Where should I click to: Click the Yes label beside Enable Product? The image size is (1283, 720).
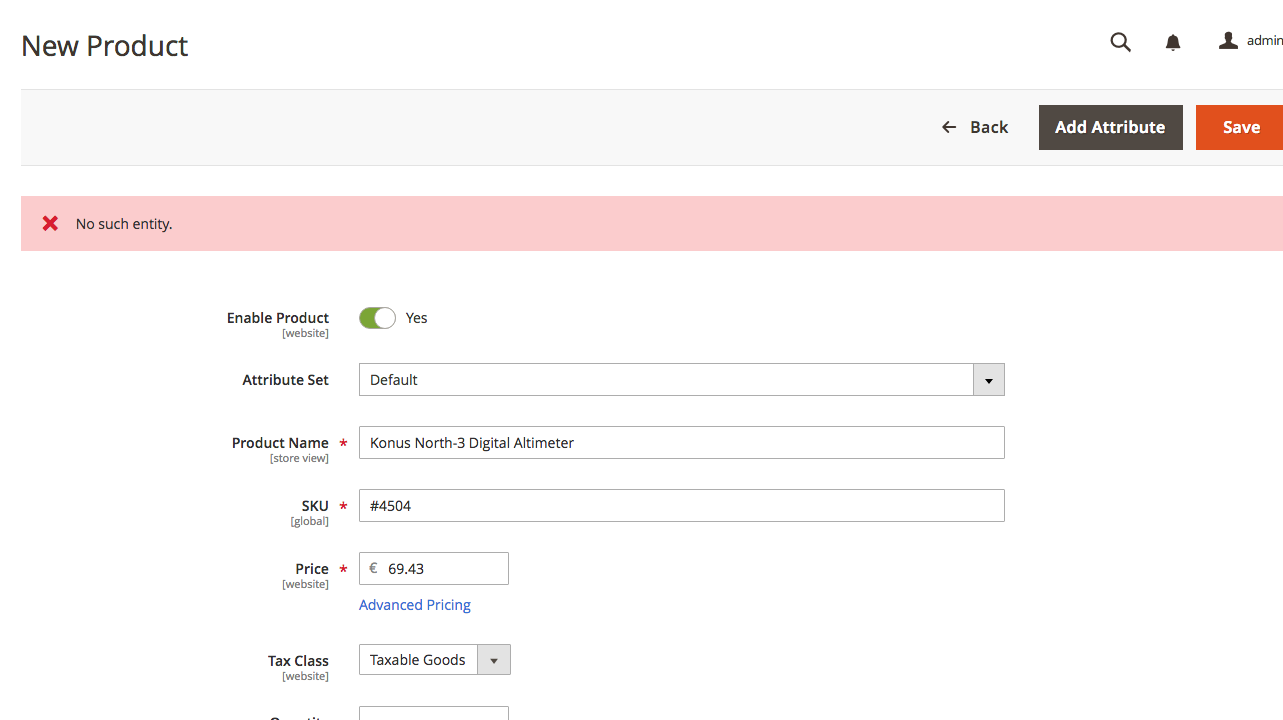tap(416, 317)
